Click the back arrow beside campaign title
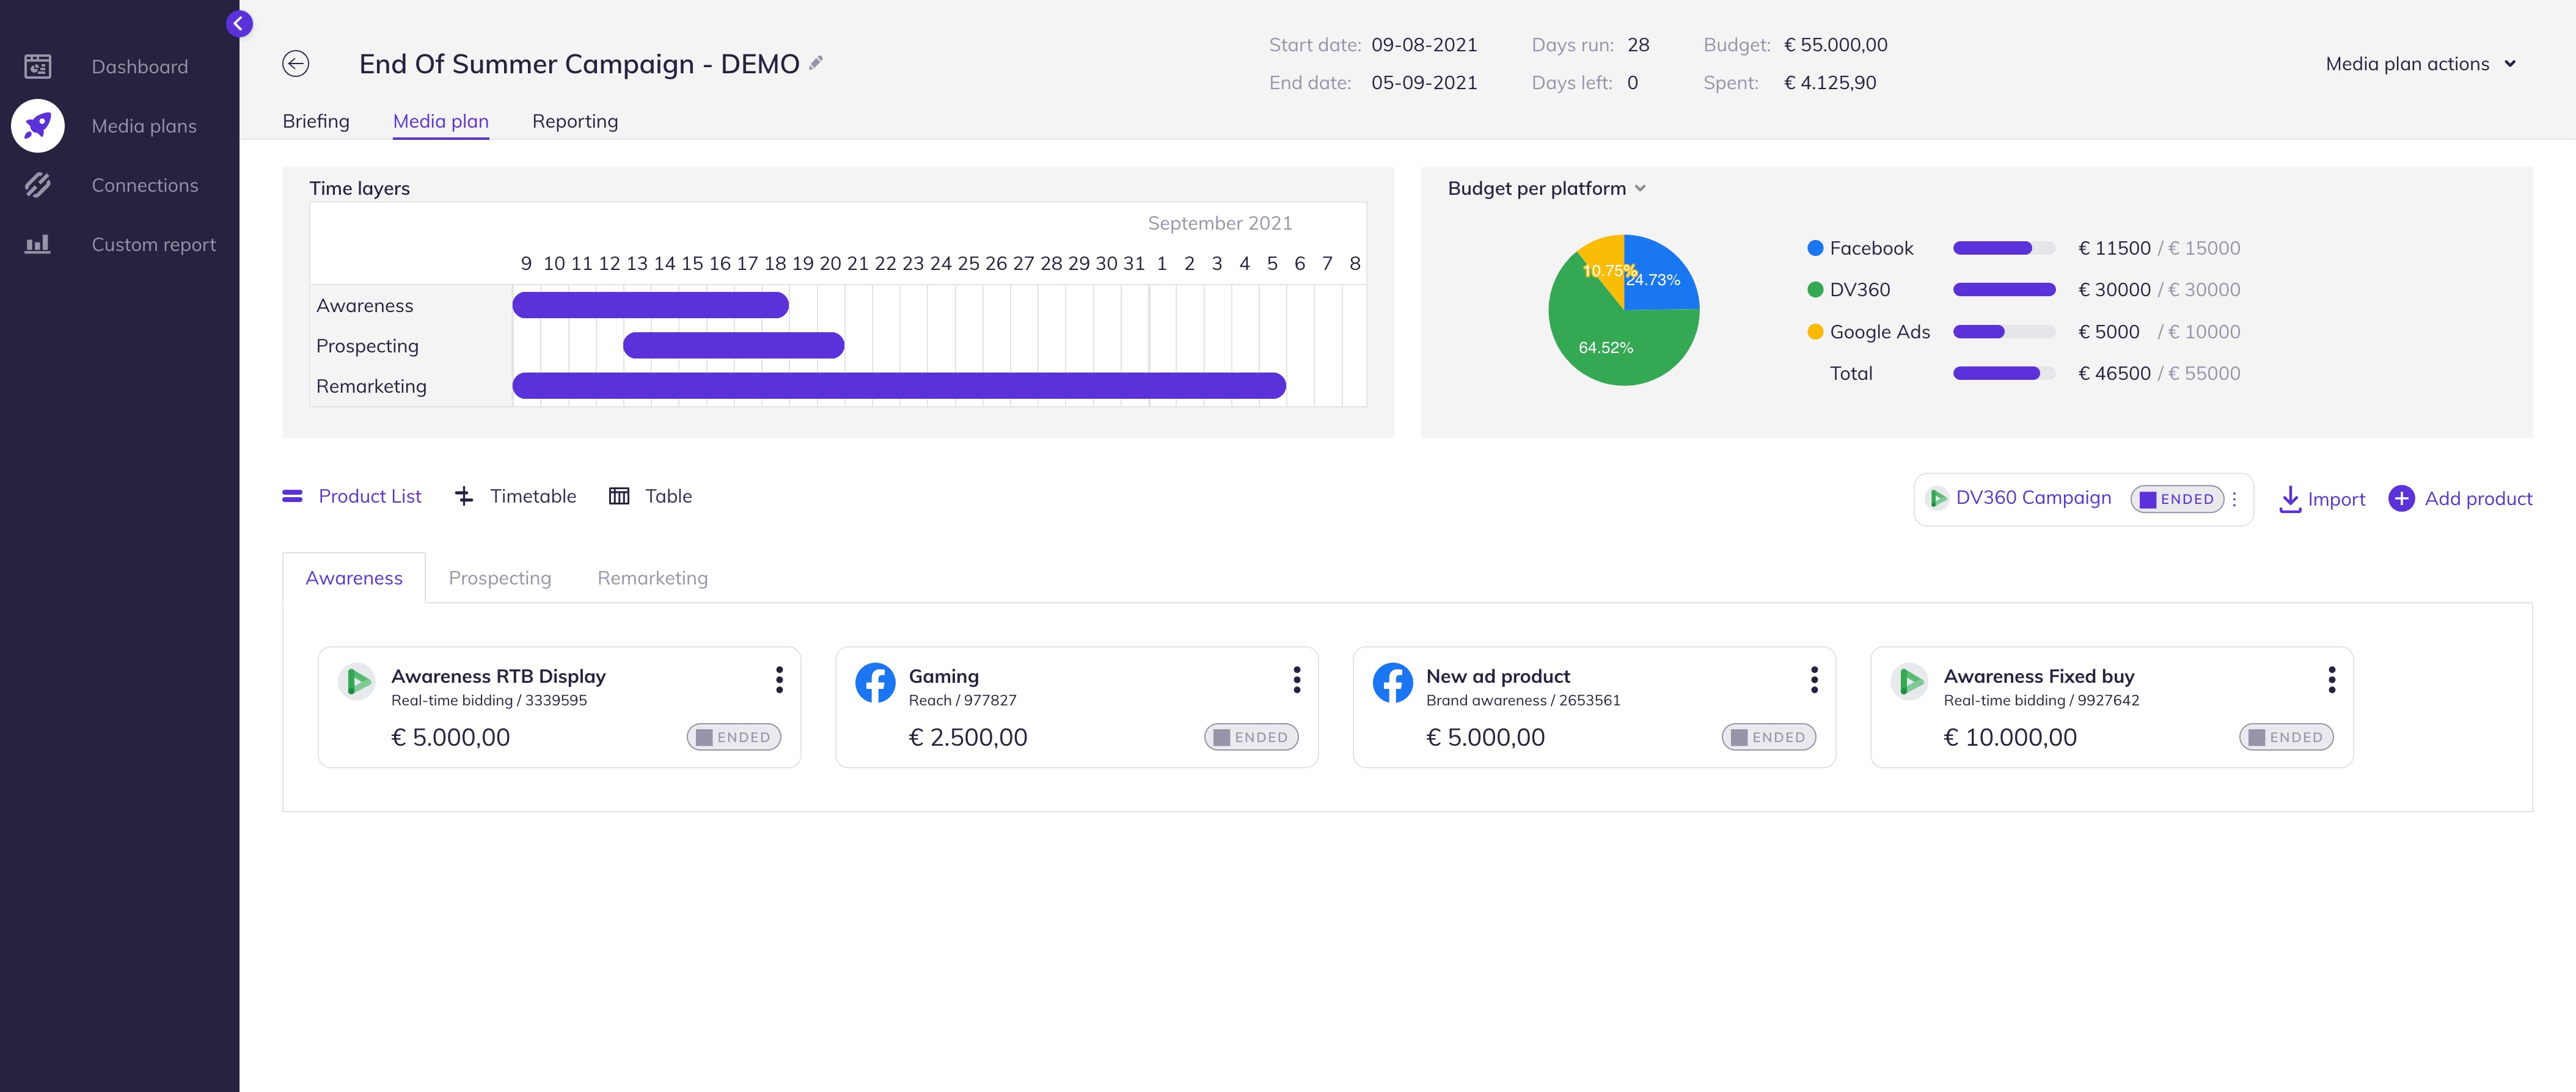 [x=295, y=64]
